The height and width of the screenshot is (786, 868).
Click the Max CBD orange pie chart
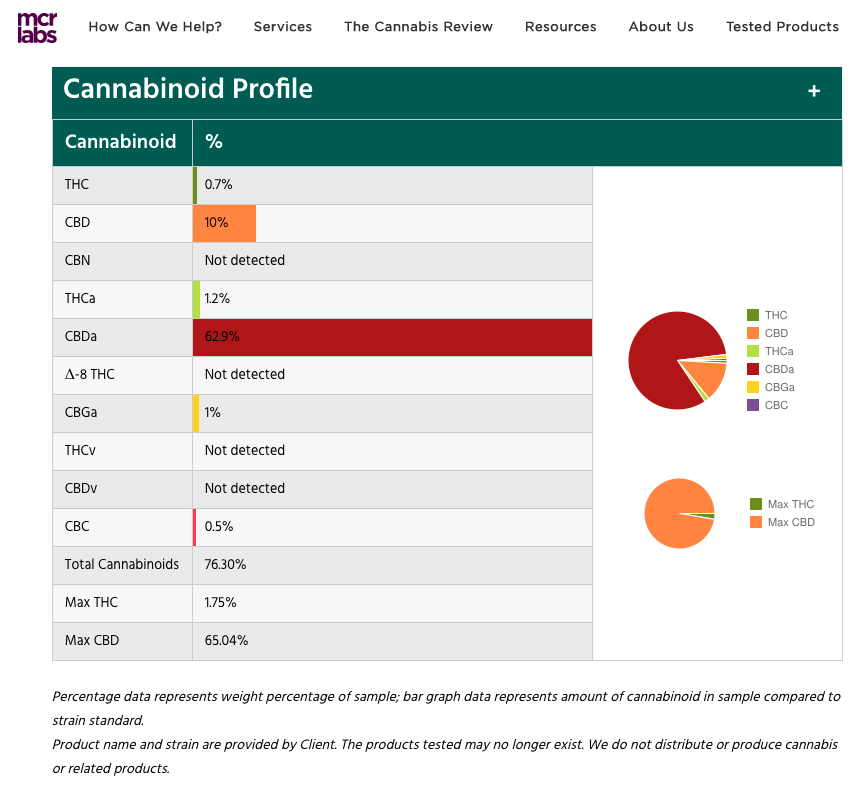678,513
